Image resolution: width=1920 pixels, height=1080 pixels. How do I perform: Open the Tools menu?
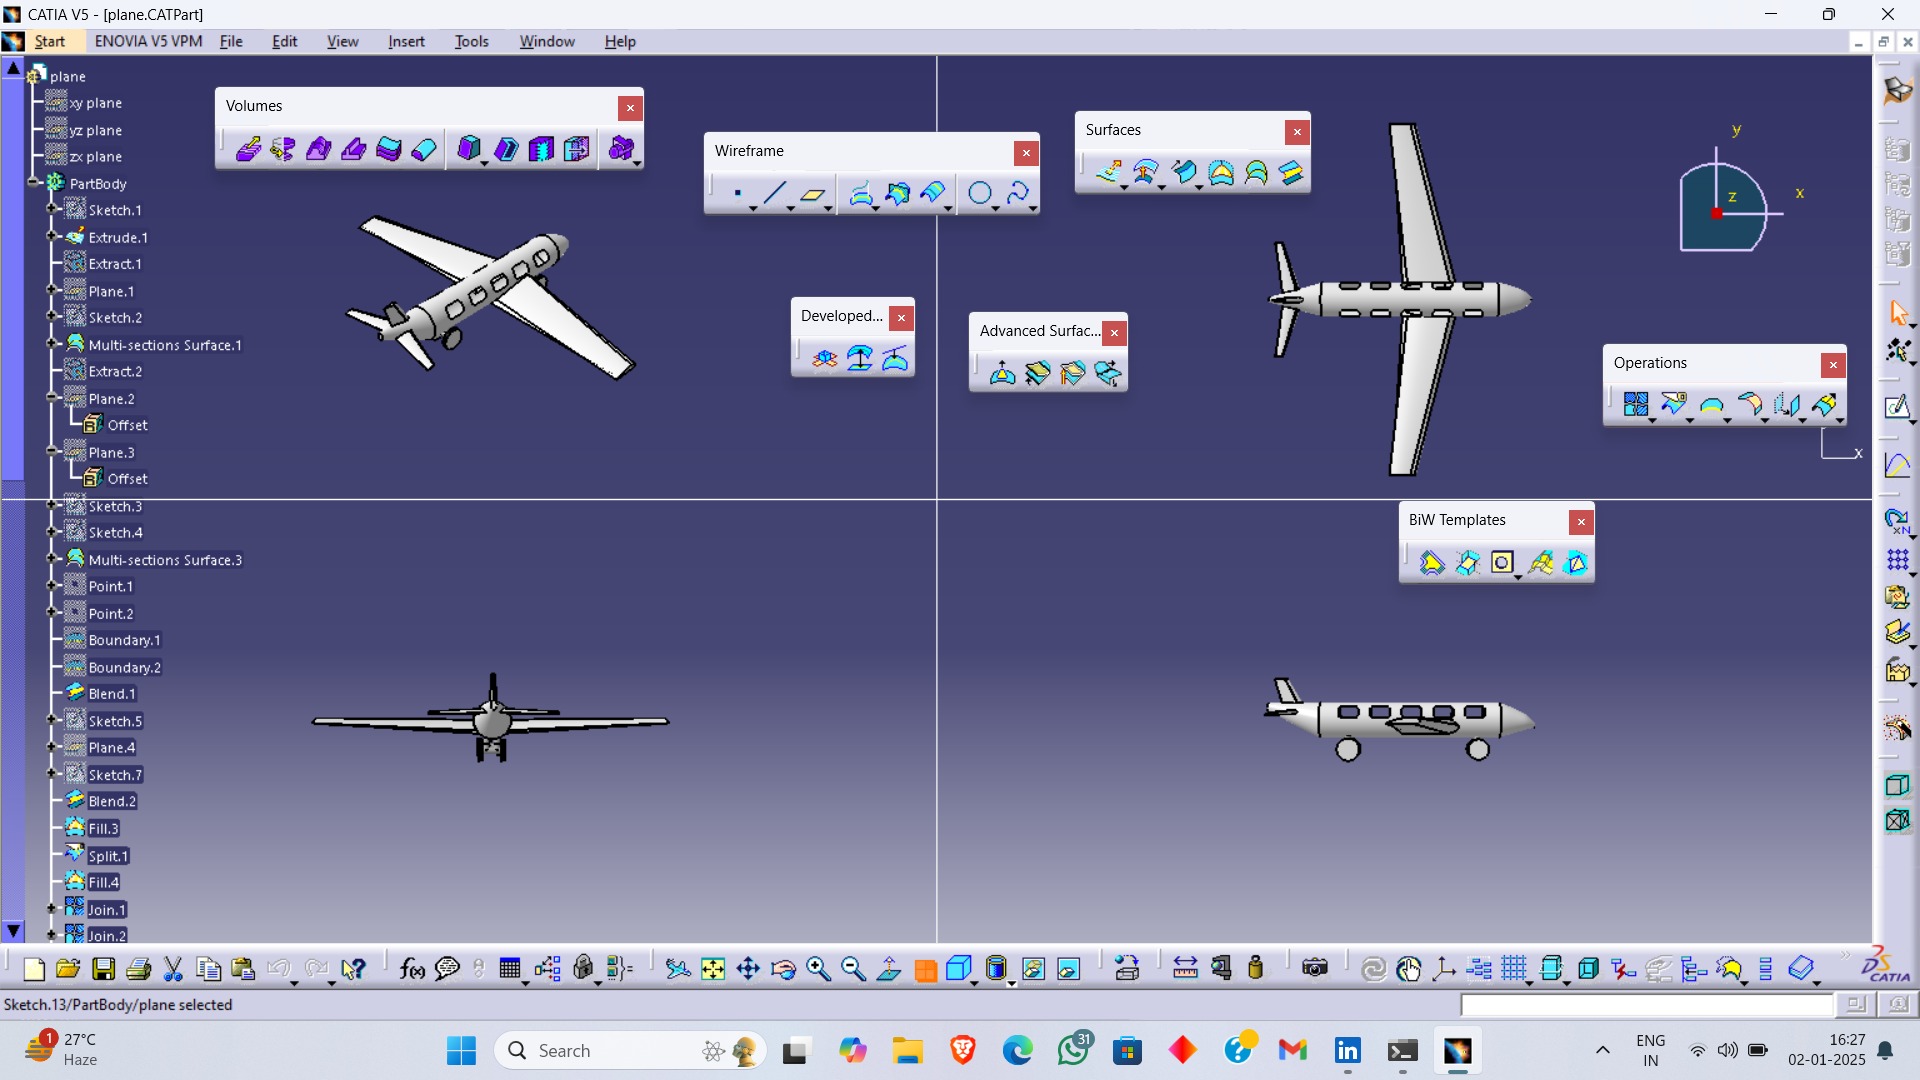pyautogui.click(x=471, y=41)
